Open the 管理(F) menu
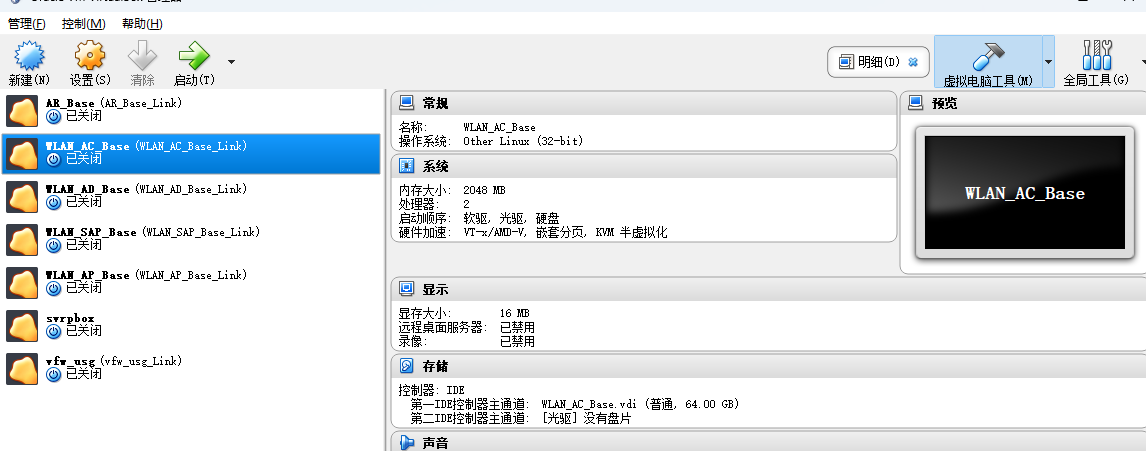 point(27,24)
